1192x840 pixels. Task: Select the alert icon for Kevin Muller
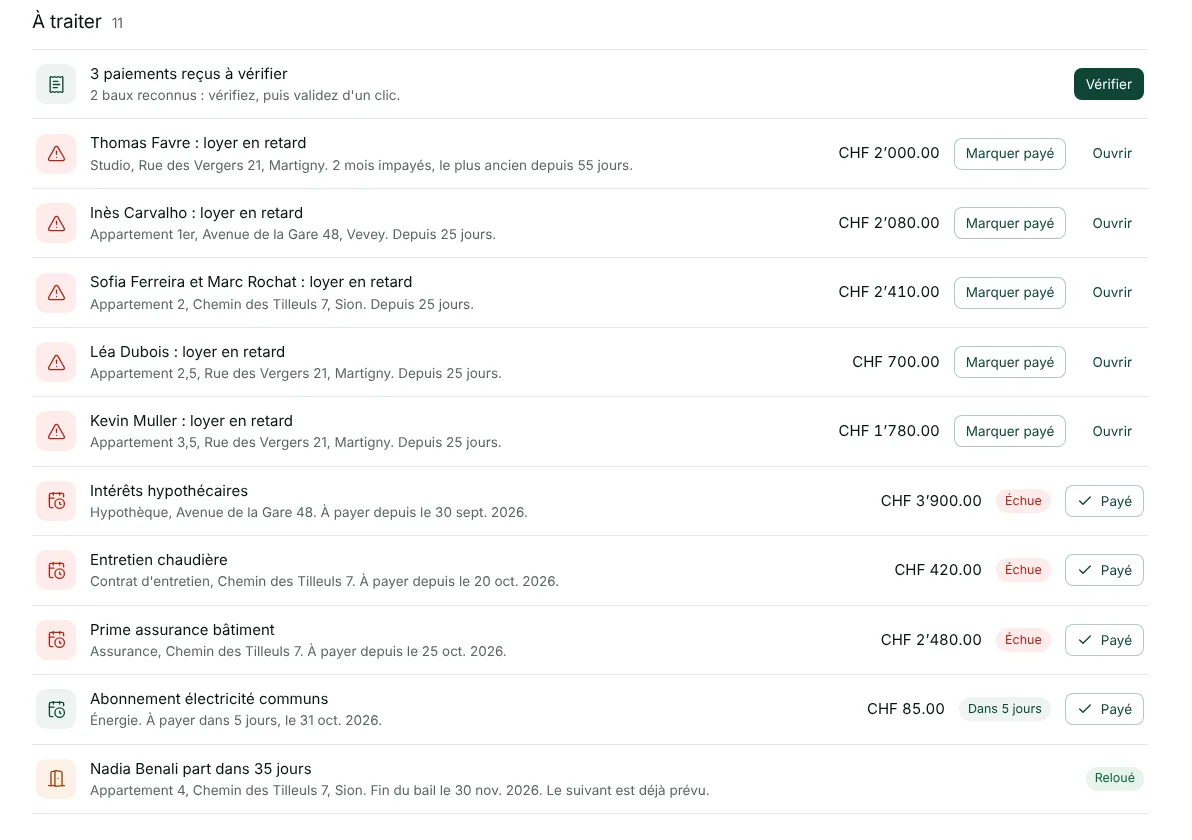(x=56, y=432)
